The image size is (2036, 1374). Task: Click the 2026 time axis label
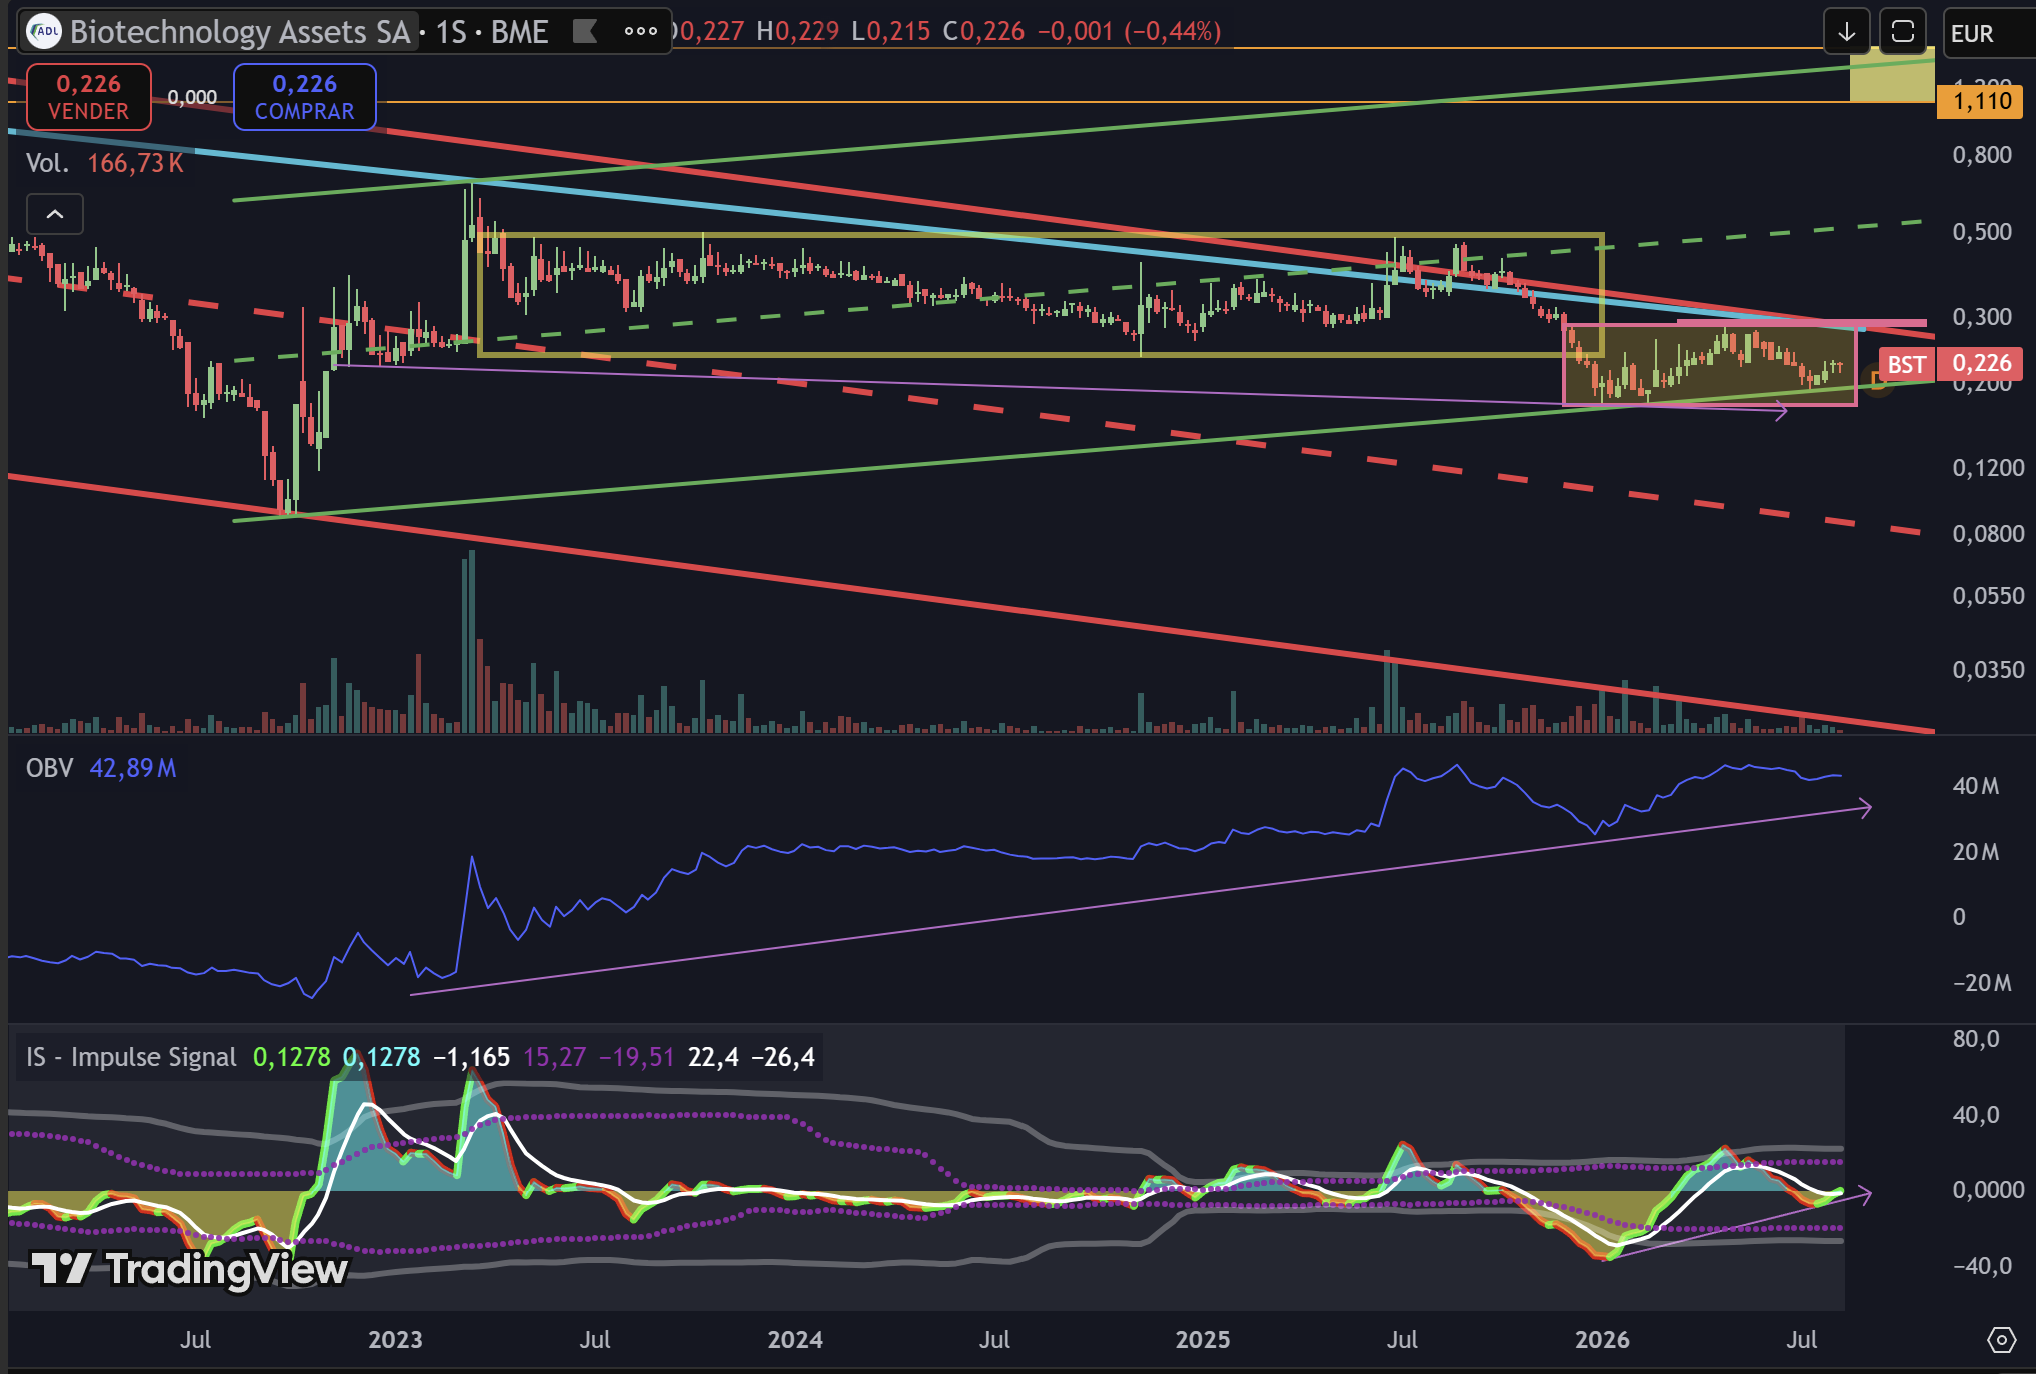pos(1602,1340)
